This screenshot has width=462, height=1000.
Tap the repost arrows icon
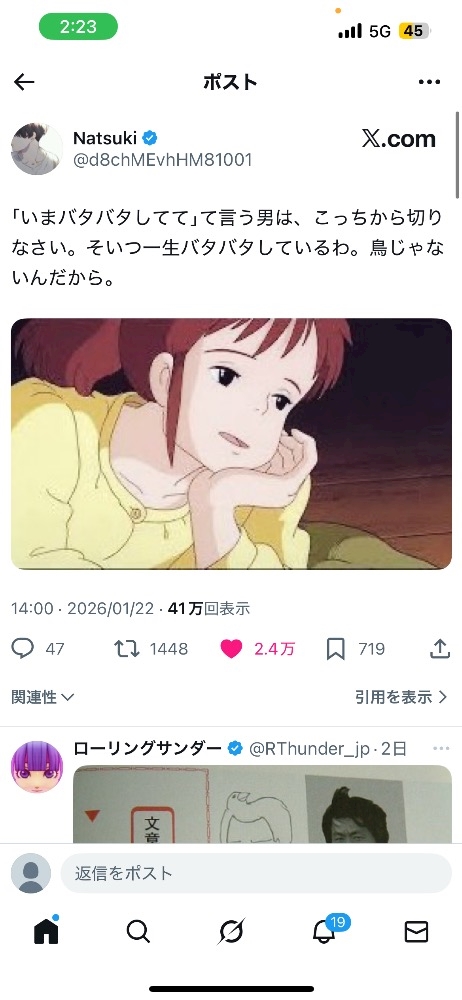[x=125, y=649]
